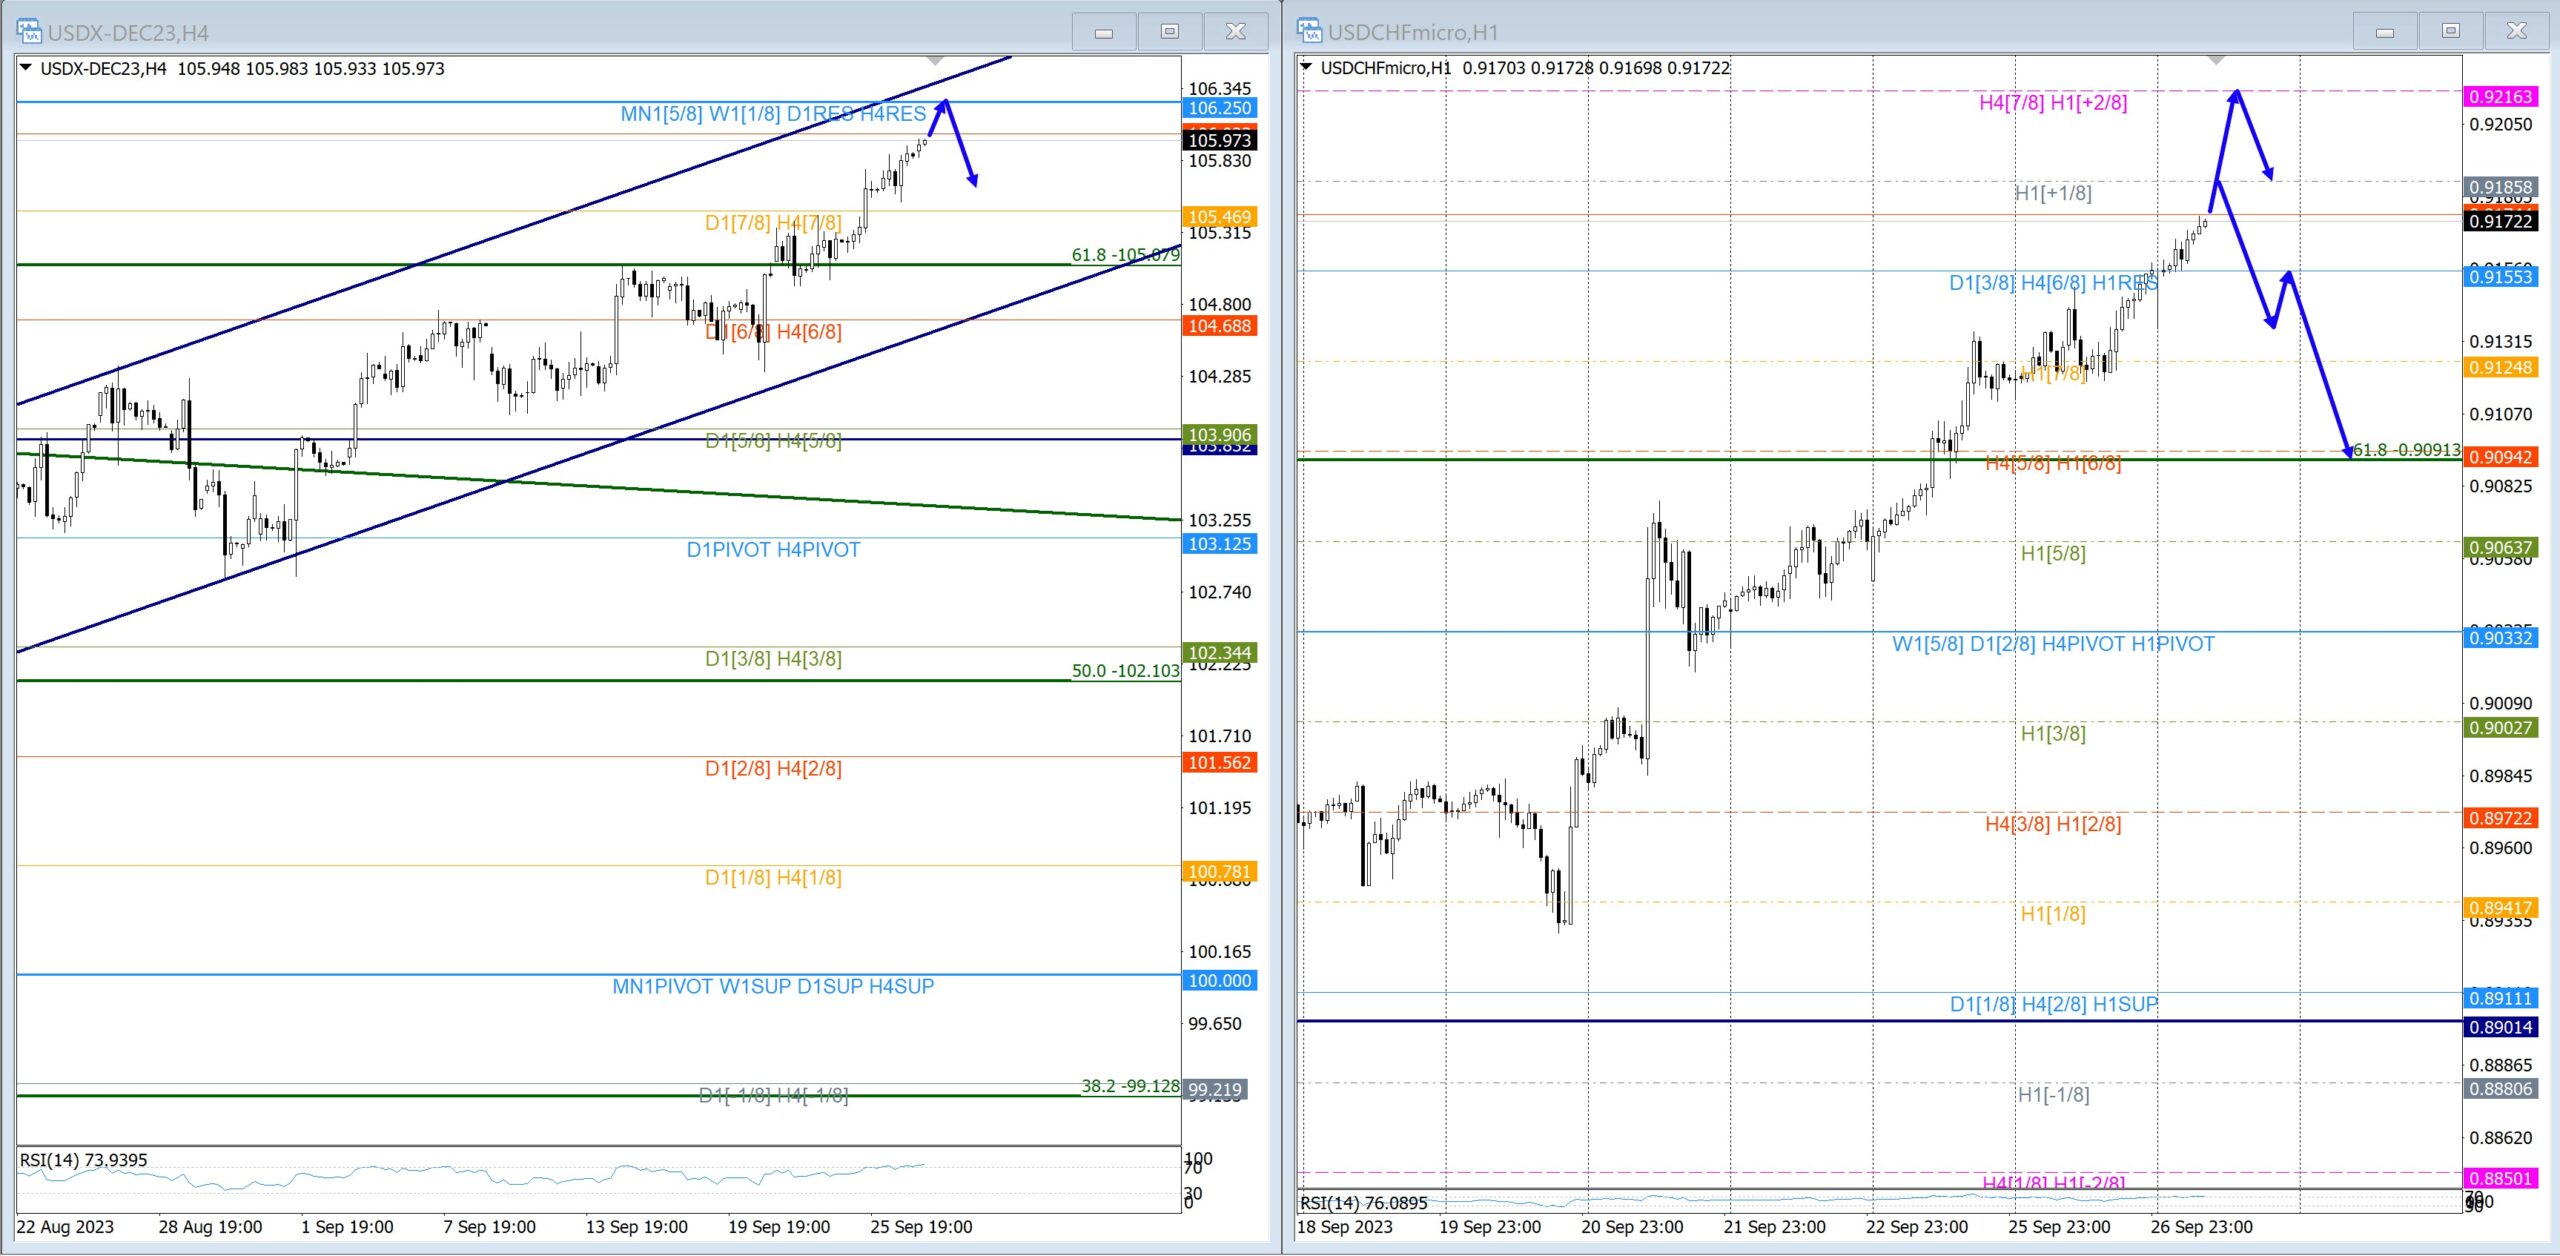
Task: Click the RSI(14) 73.9395 indicator label
Action: [x=83, y=1160]
